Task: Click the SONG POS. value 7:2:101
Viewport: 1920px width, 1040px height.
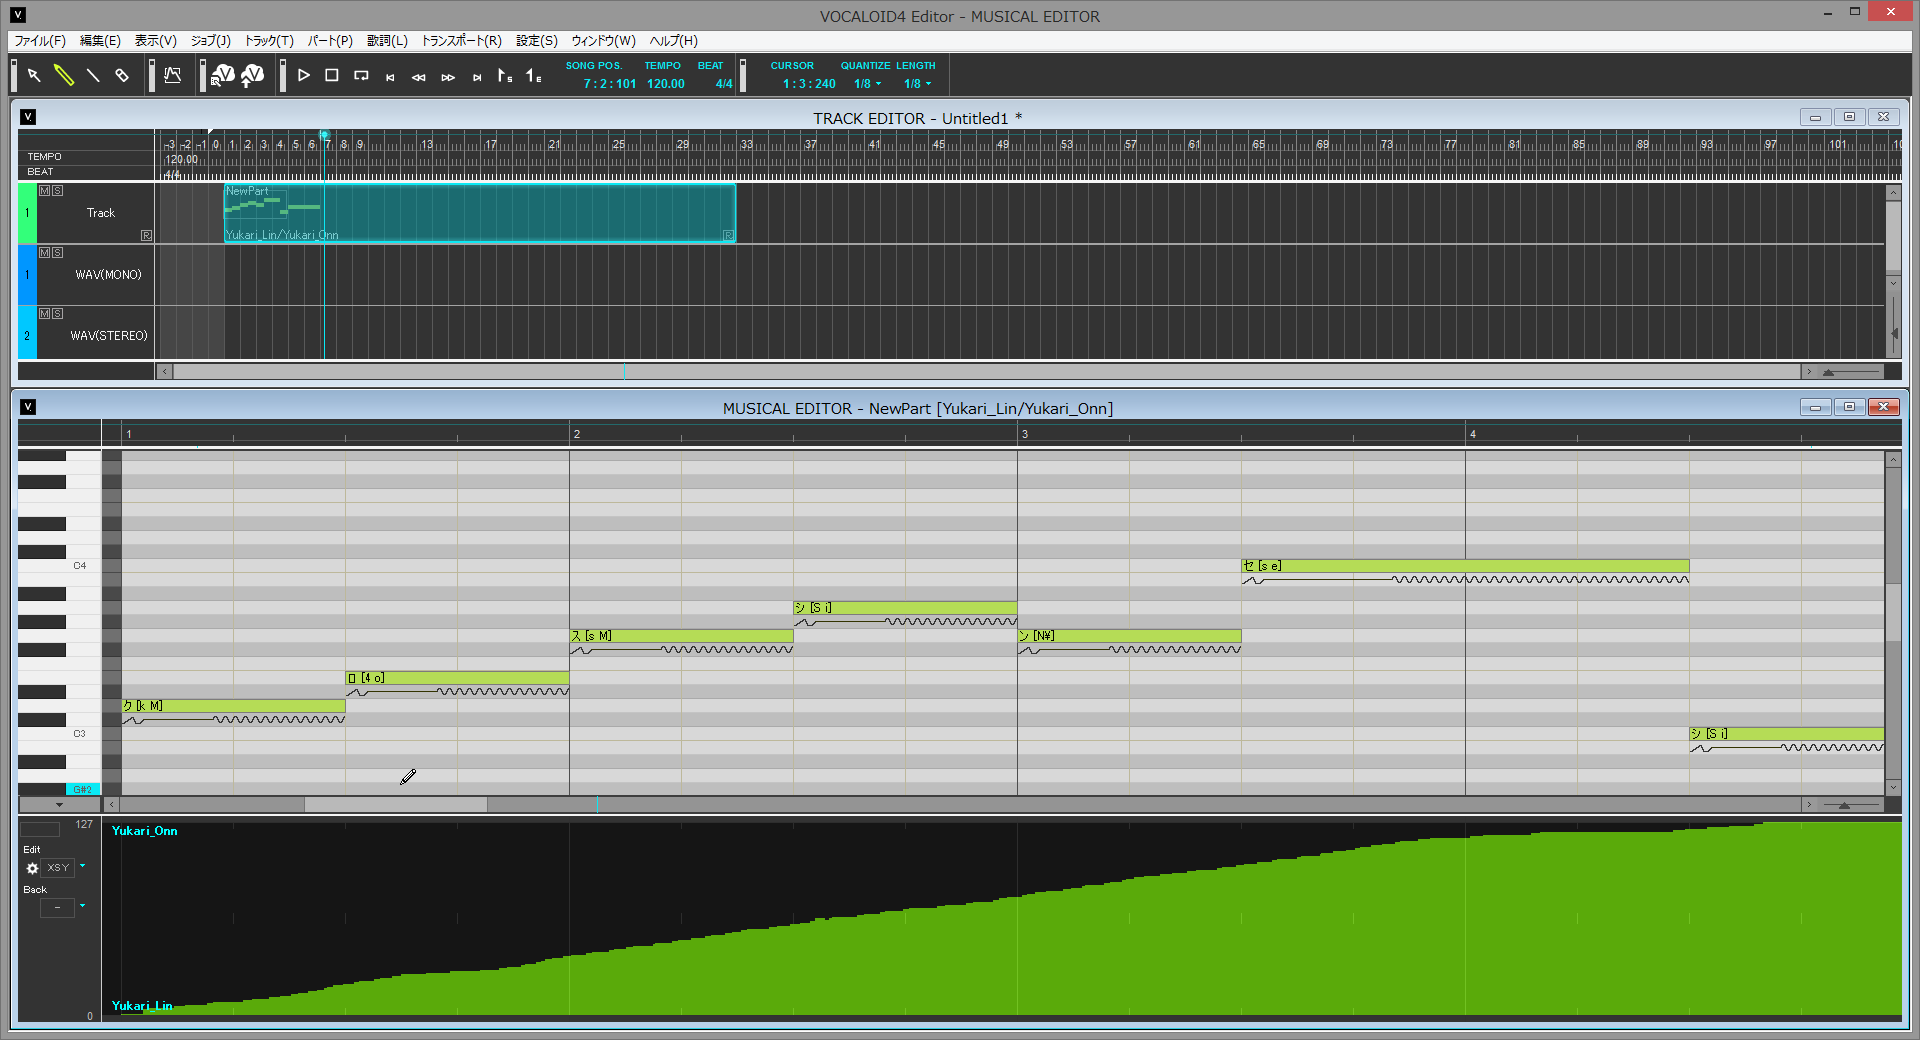Action: click(609, 84)
